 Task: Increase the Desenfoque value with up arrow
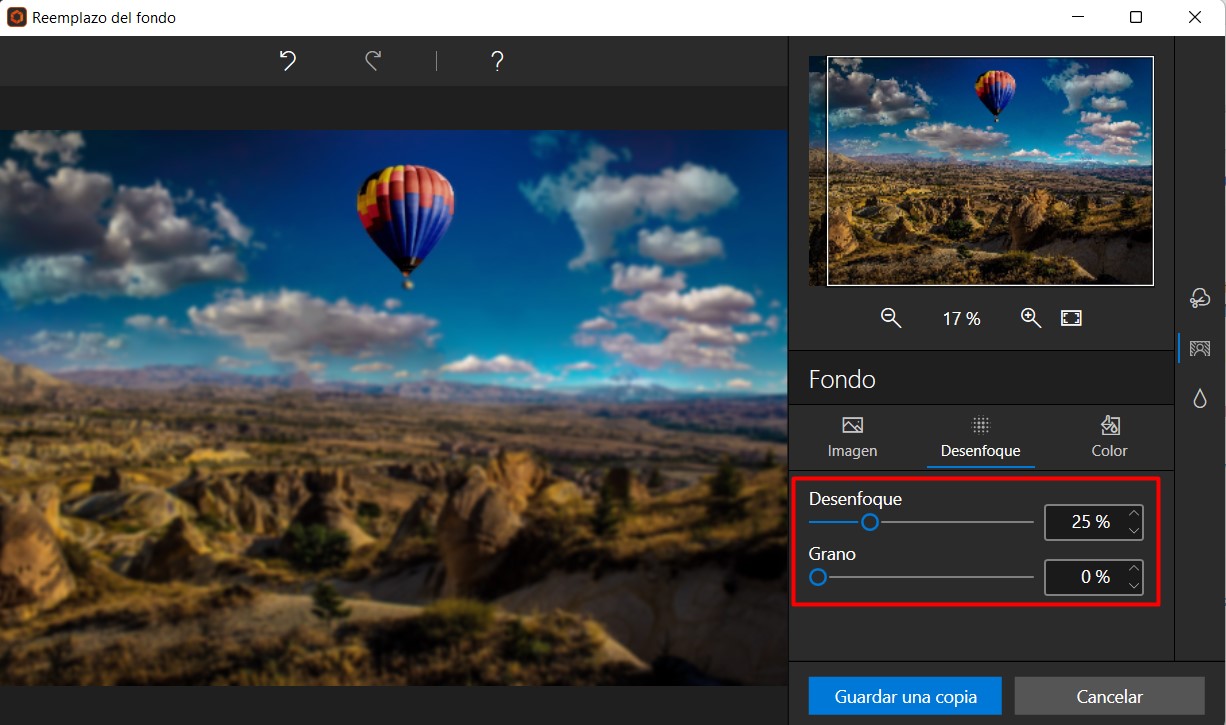1133,514
